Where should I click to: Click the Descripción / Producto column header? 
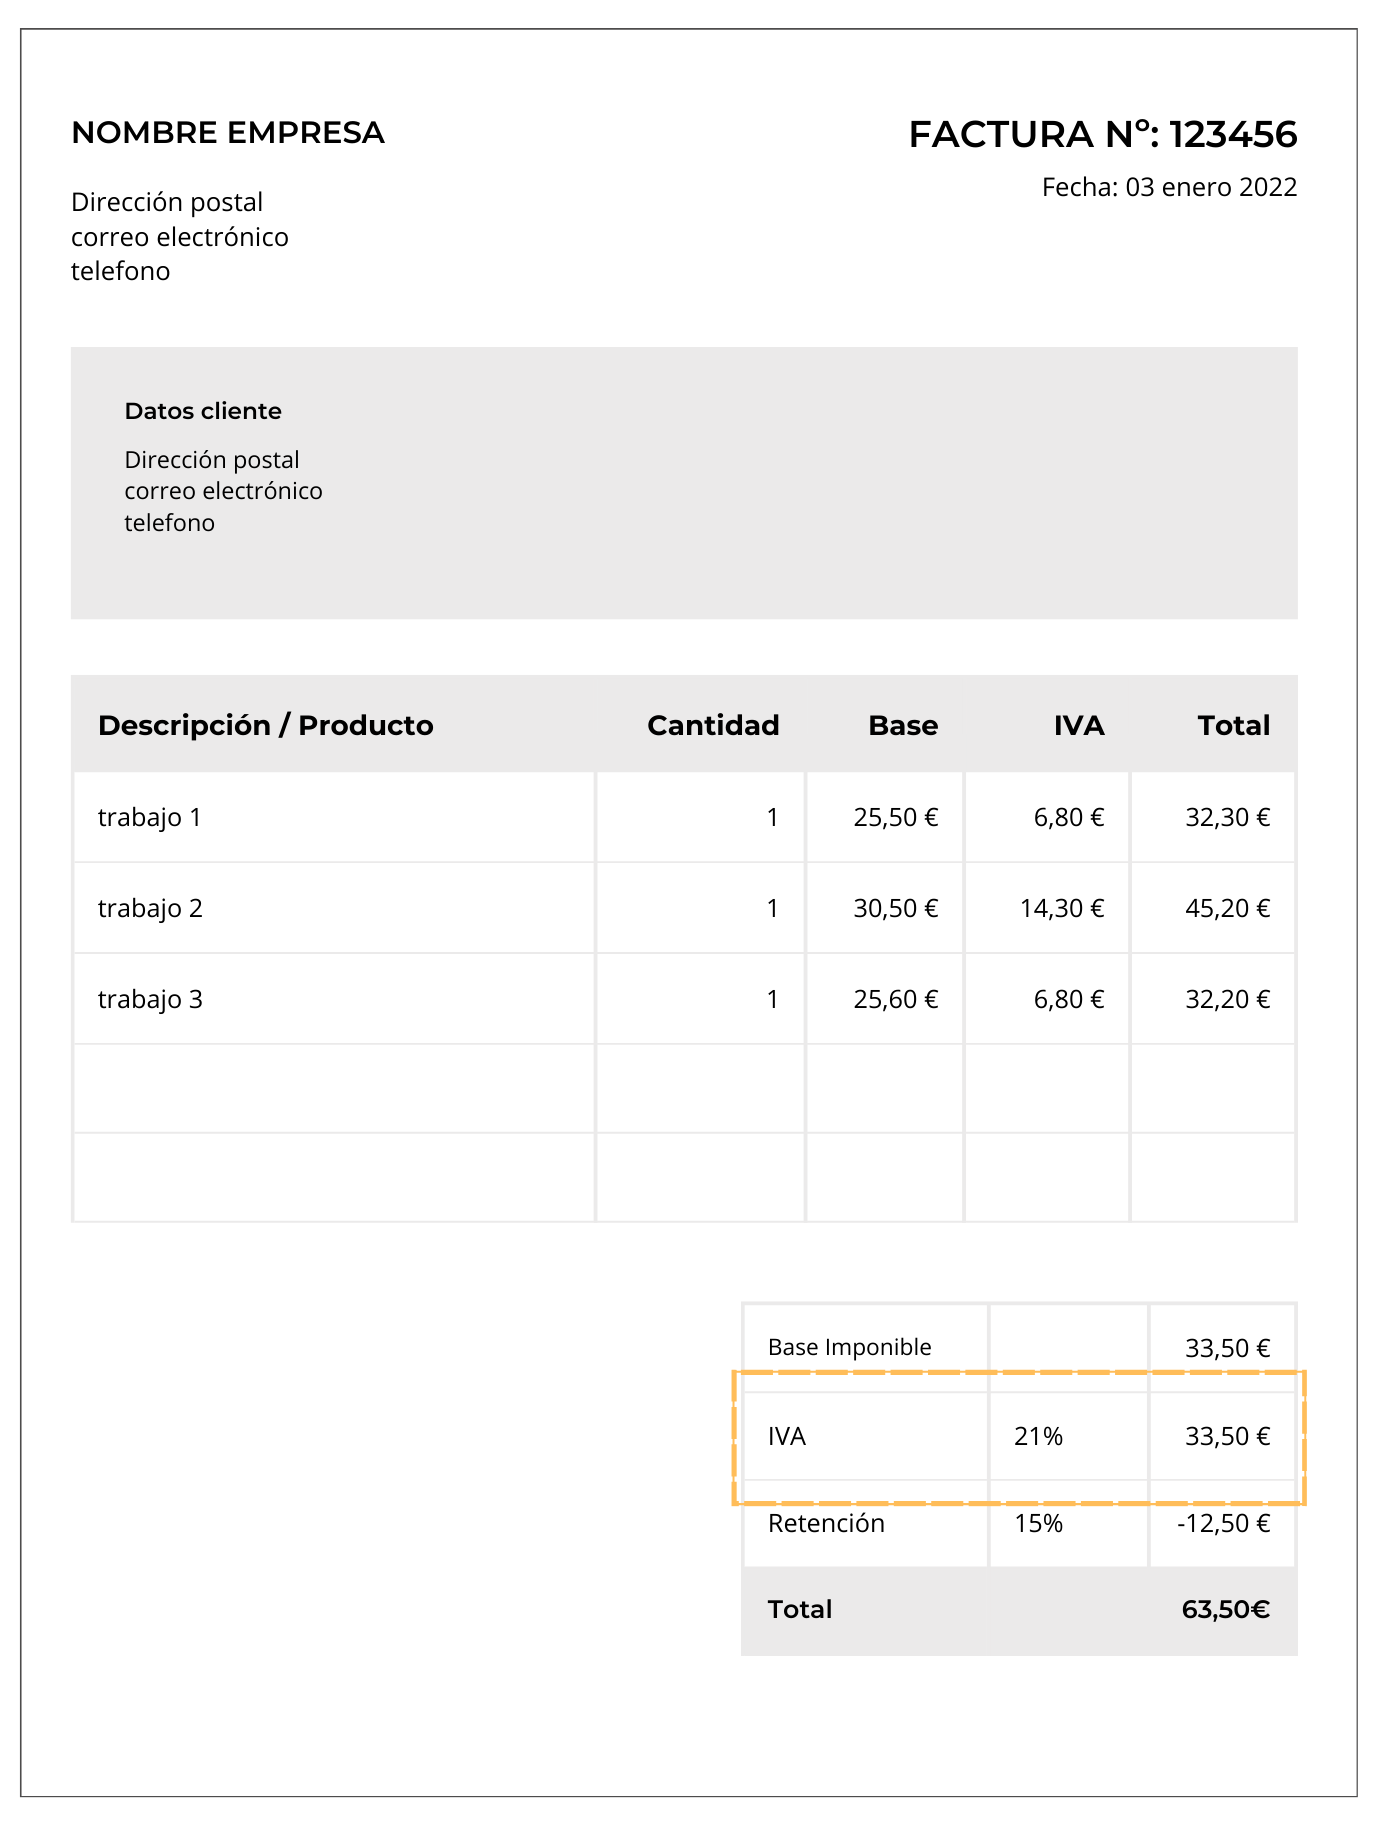tap(265, 725)
